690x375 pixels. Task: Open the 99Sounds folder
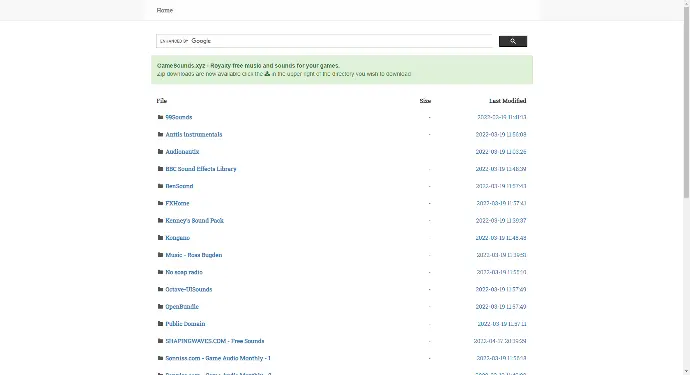coord(179,117)
